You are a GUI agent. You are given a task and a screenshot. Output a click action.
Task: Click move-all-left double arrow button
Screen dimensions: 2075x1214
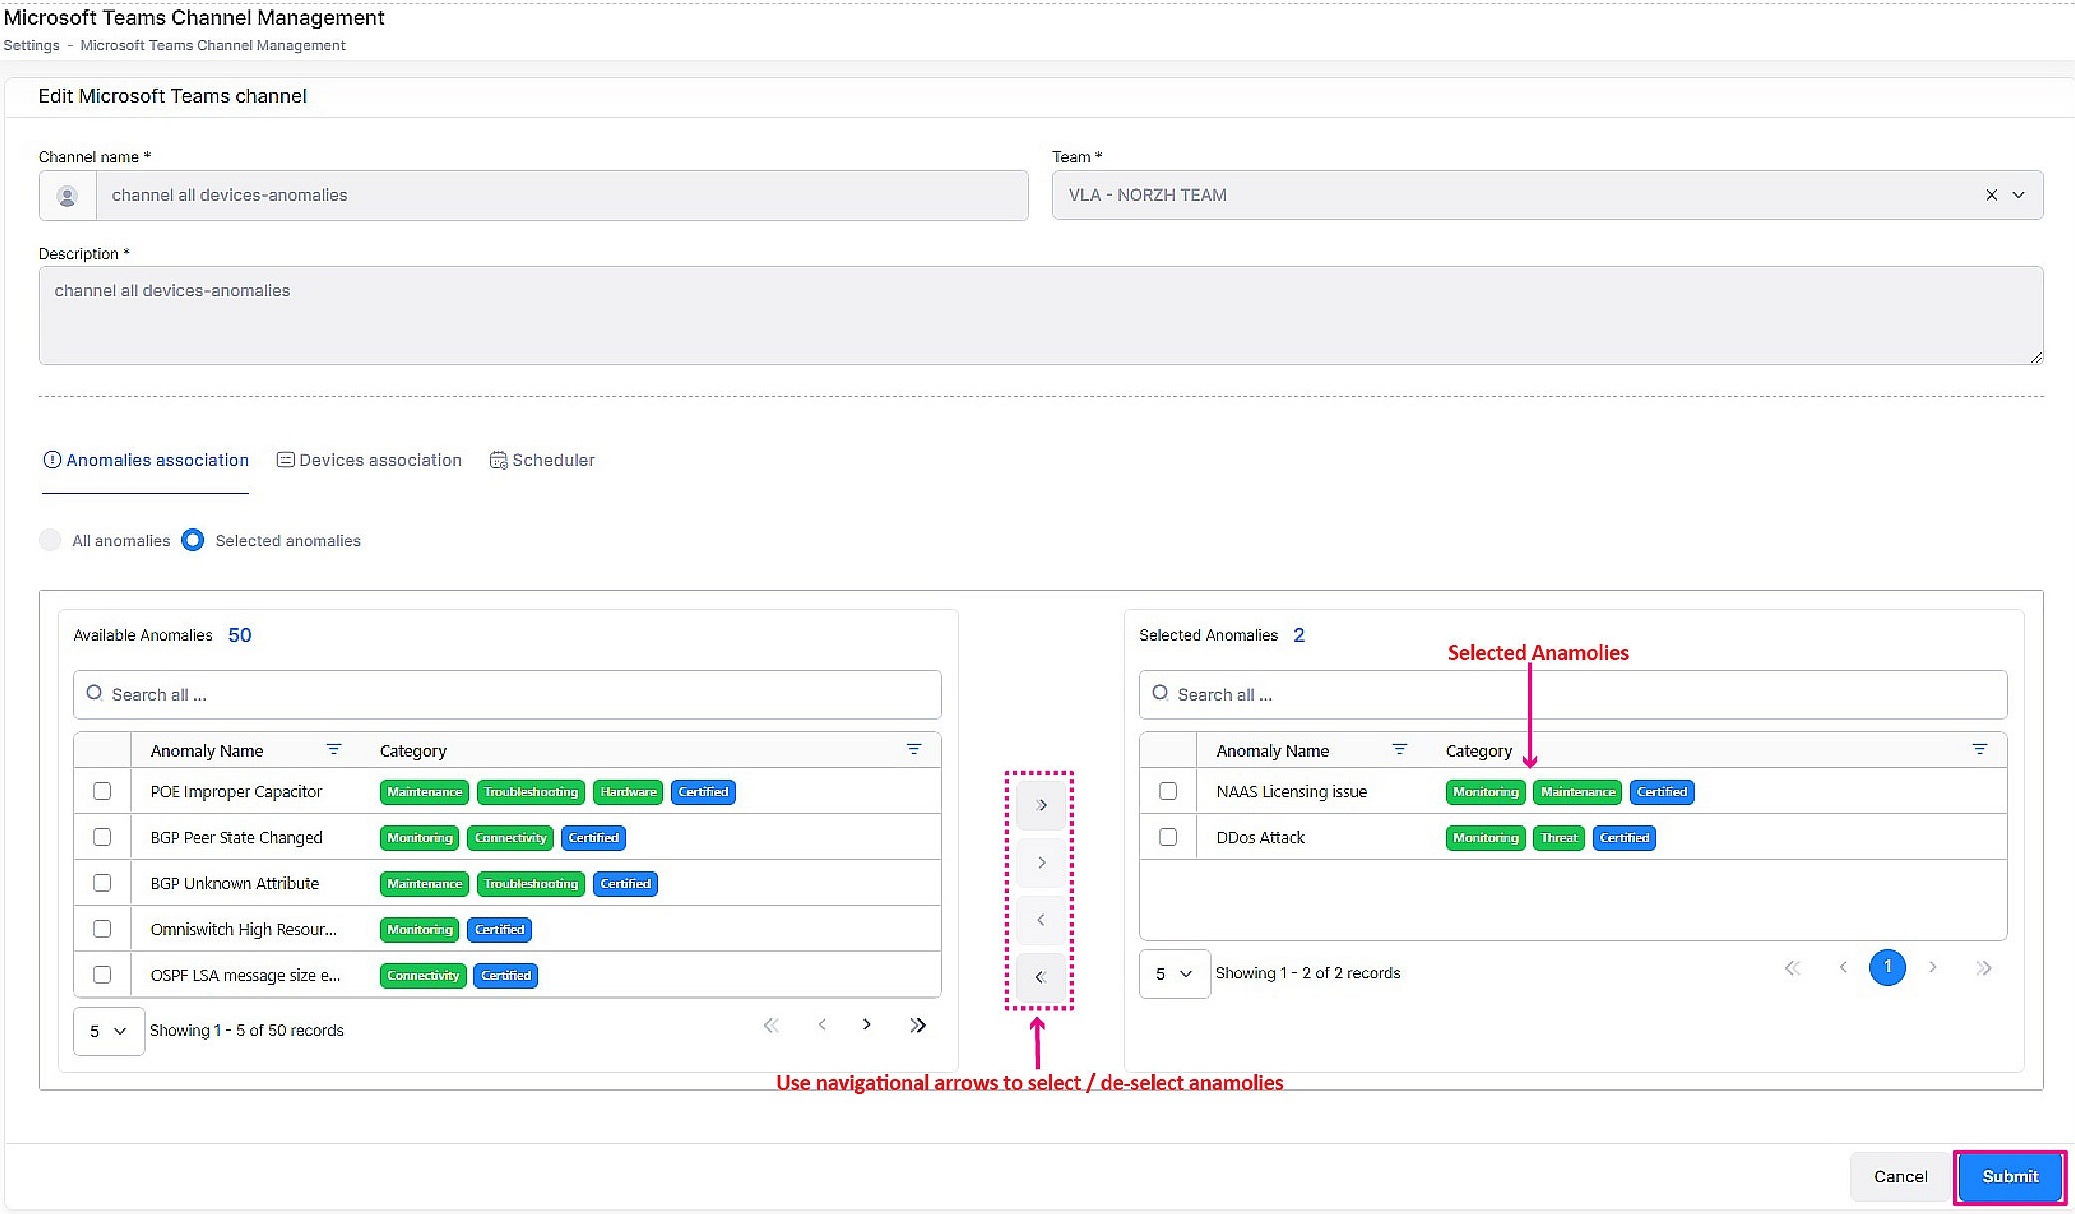[1041, 977]
